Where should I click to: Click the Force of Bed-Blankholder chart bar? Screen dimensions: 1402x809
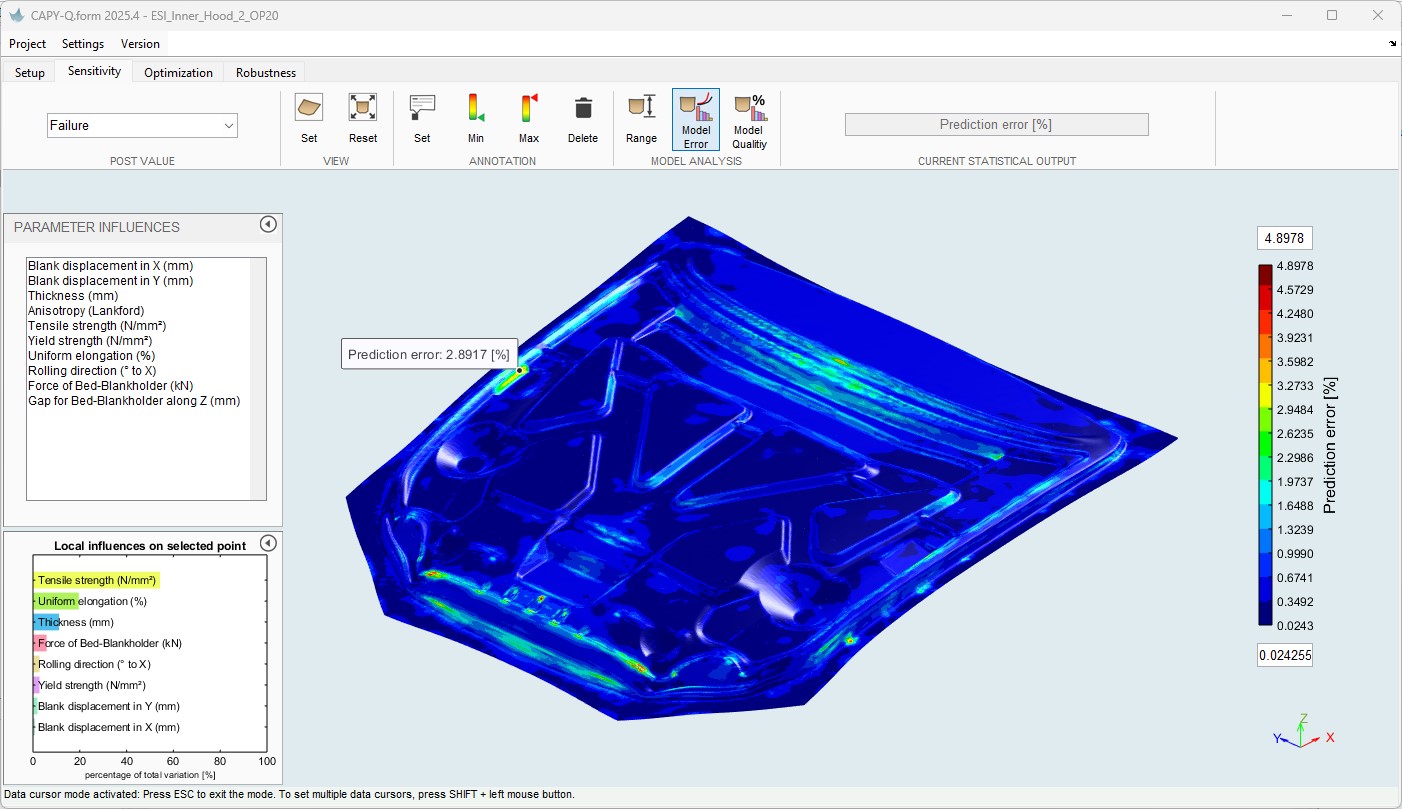(40, 643)
